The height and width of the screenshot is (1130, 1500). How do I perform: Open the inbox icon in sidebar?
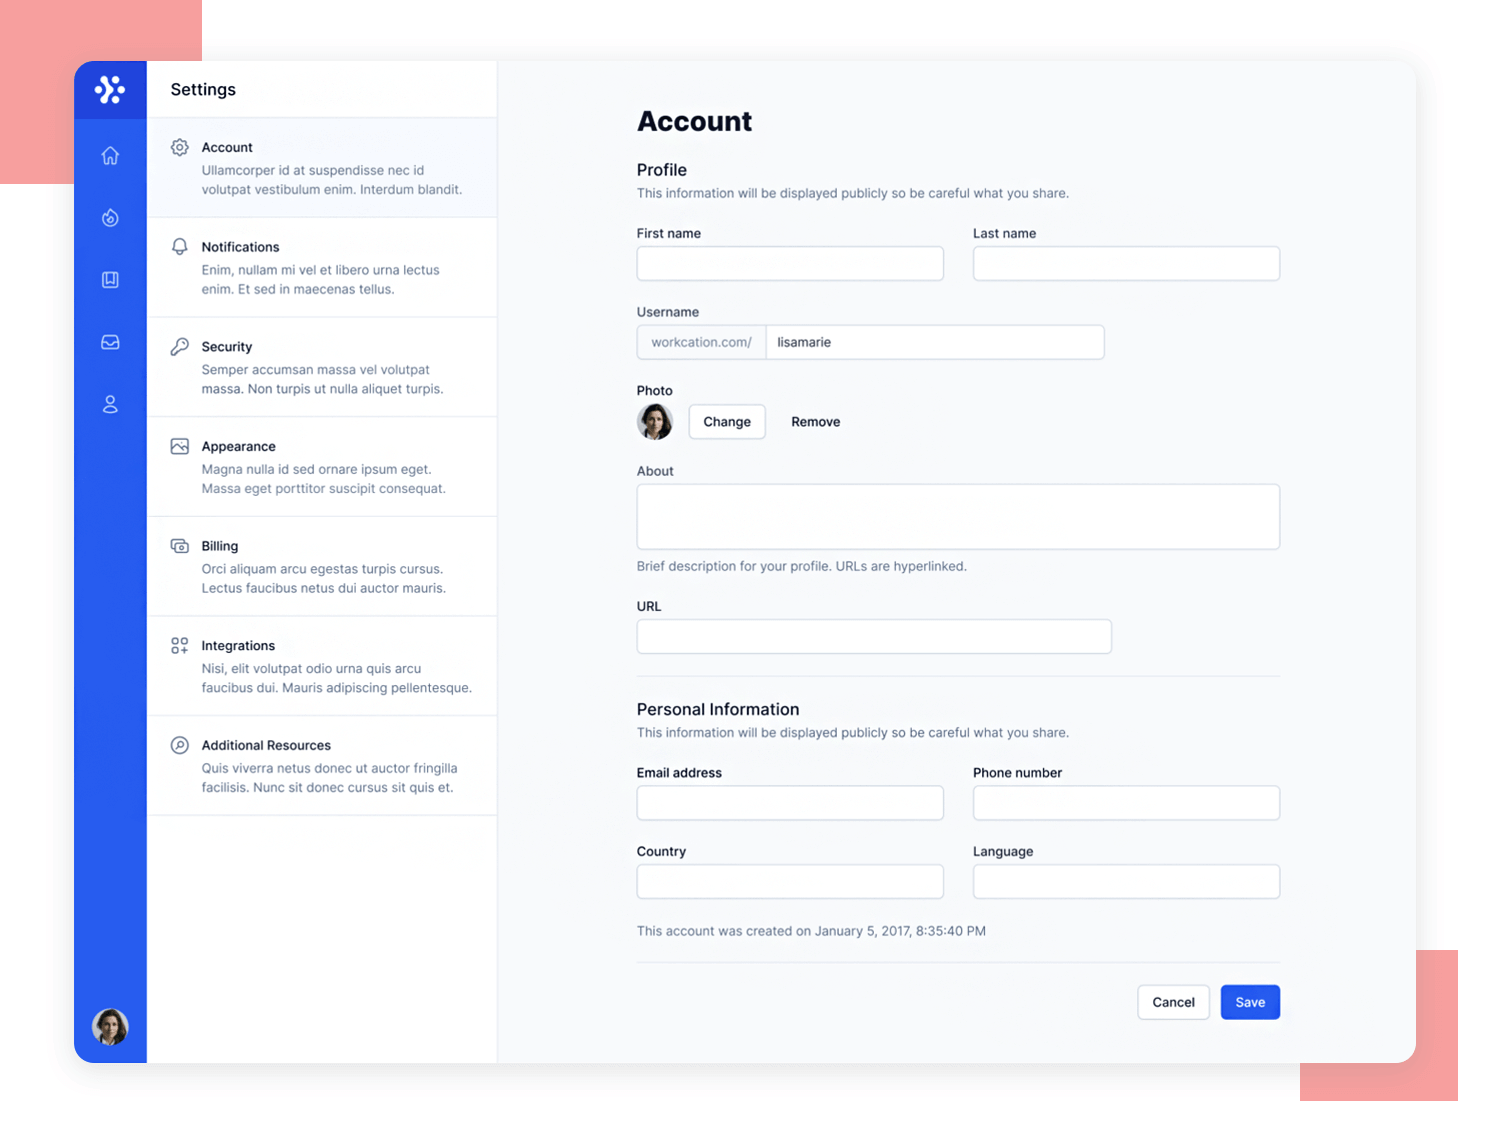(x=110, y=342)
